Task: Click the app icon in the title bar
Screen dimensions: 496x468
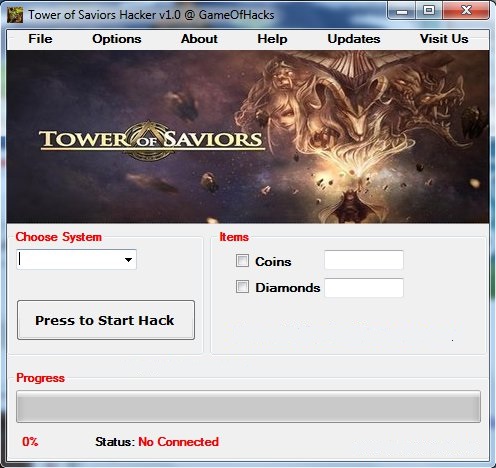Action: point(15,15)
